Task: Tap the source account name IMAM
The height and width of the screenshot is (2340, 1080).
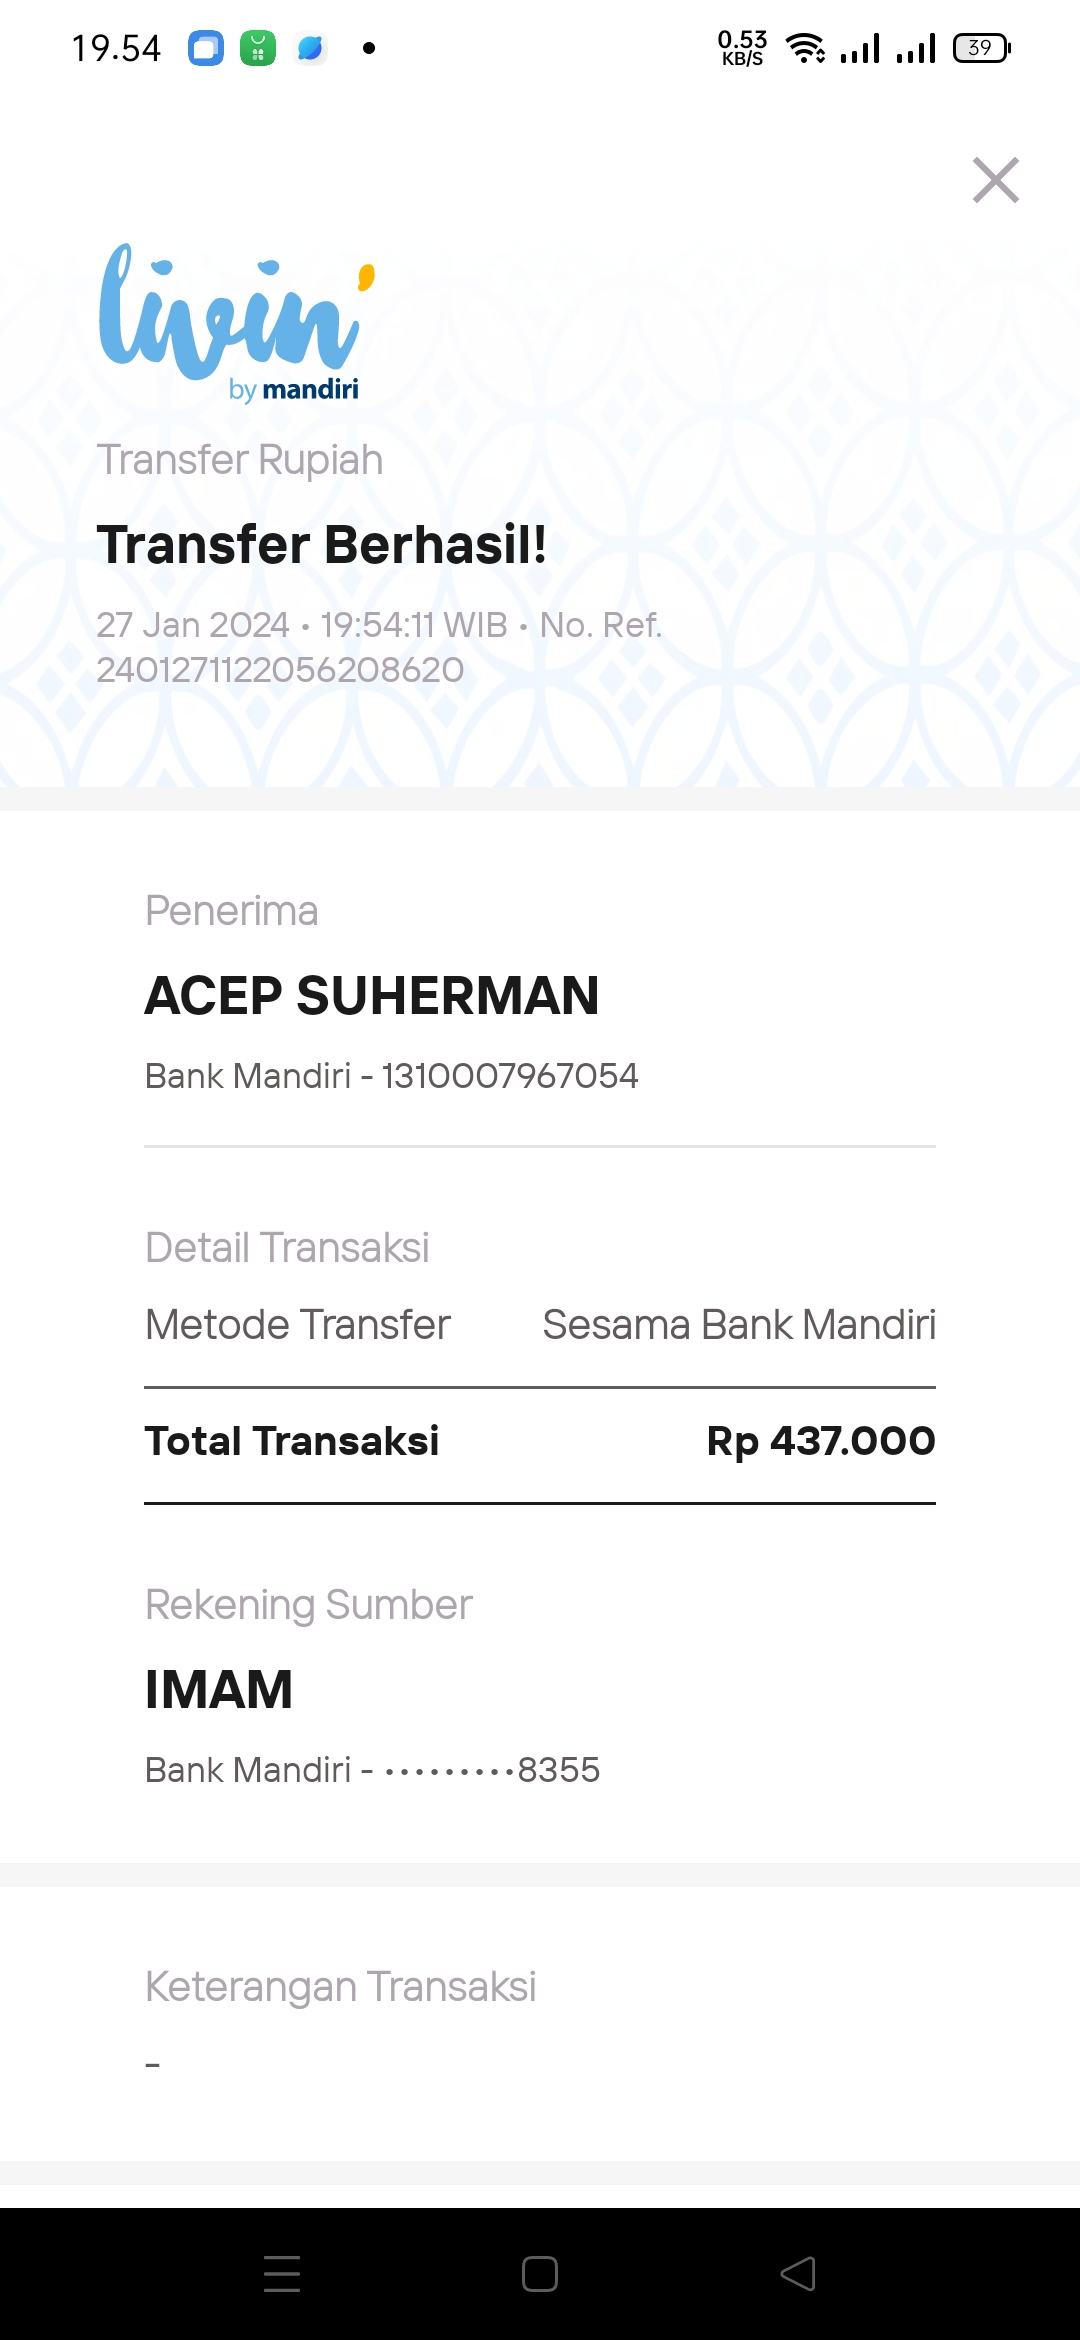Action: (219, 1690)
